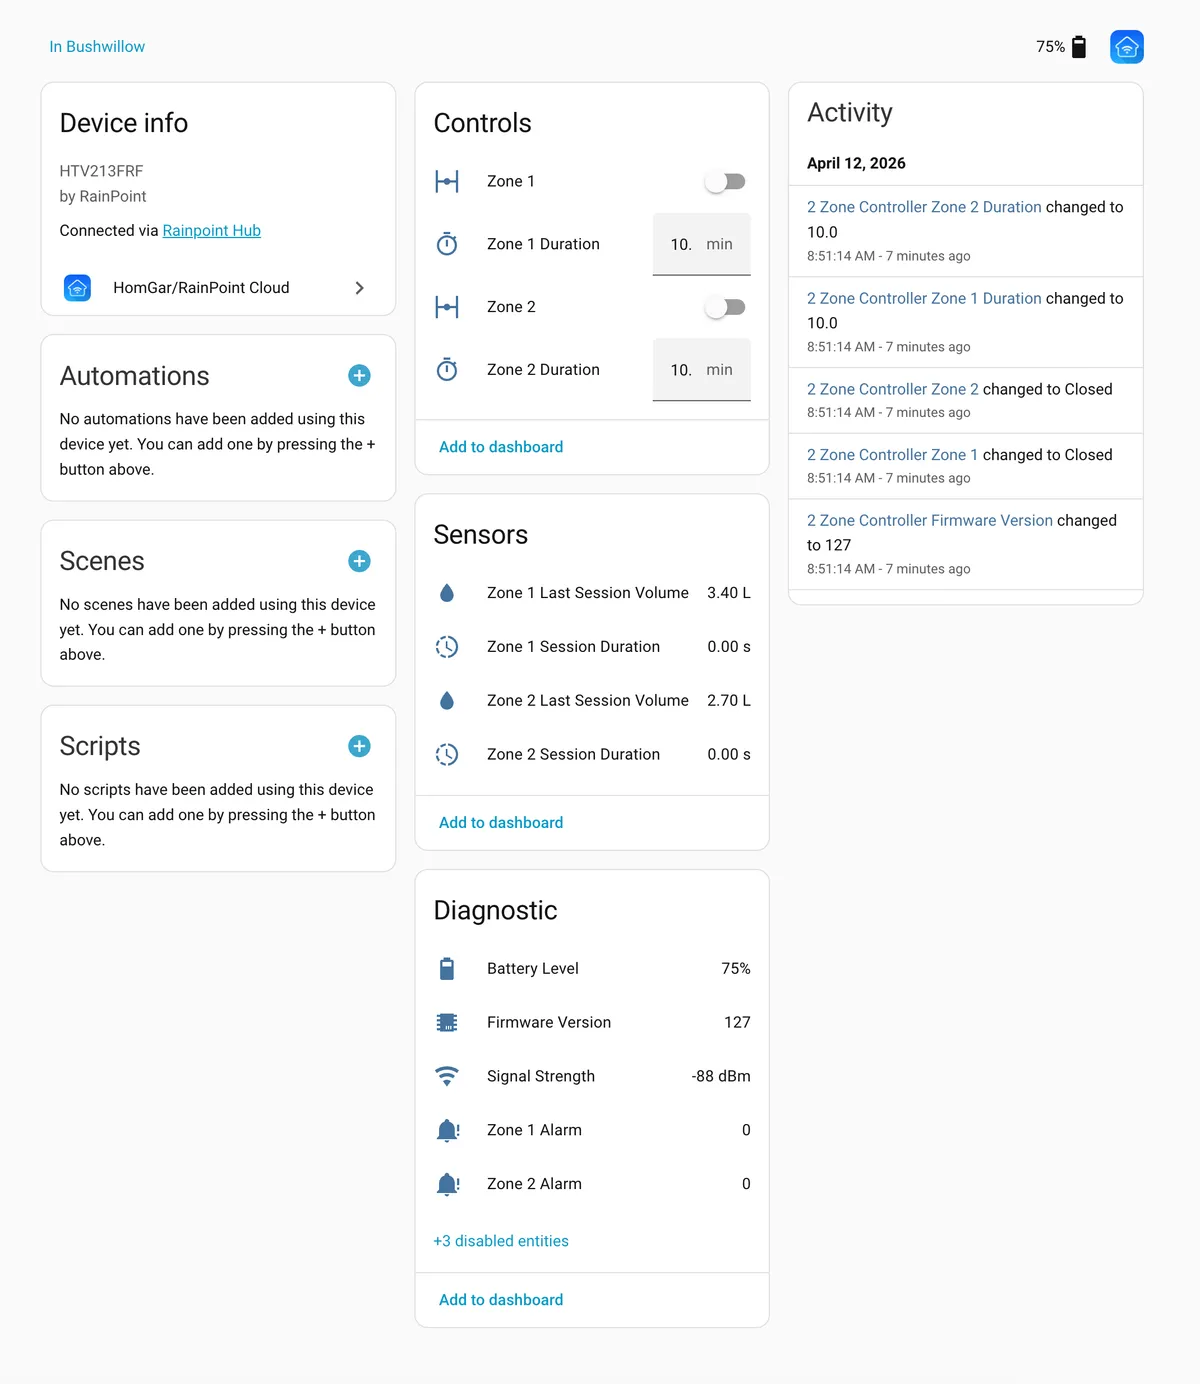Add a new scene with the plus icon
Viewport: 1200px width, 1384px height.
coord(359,561)
